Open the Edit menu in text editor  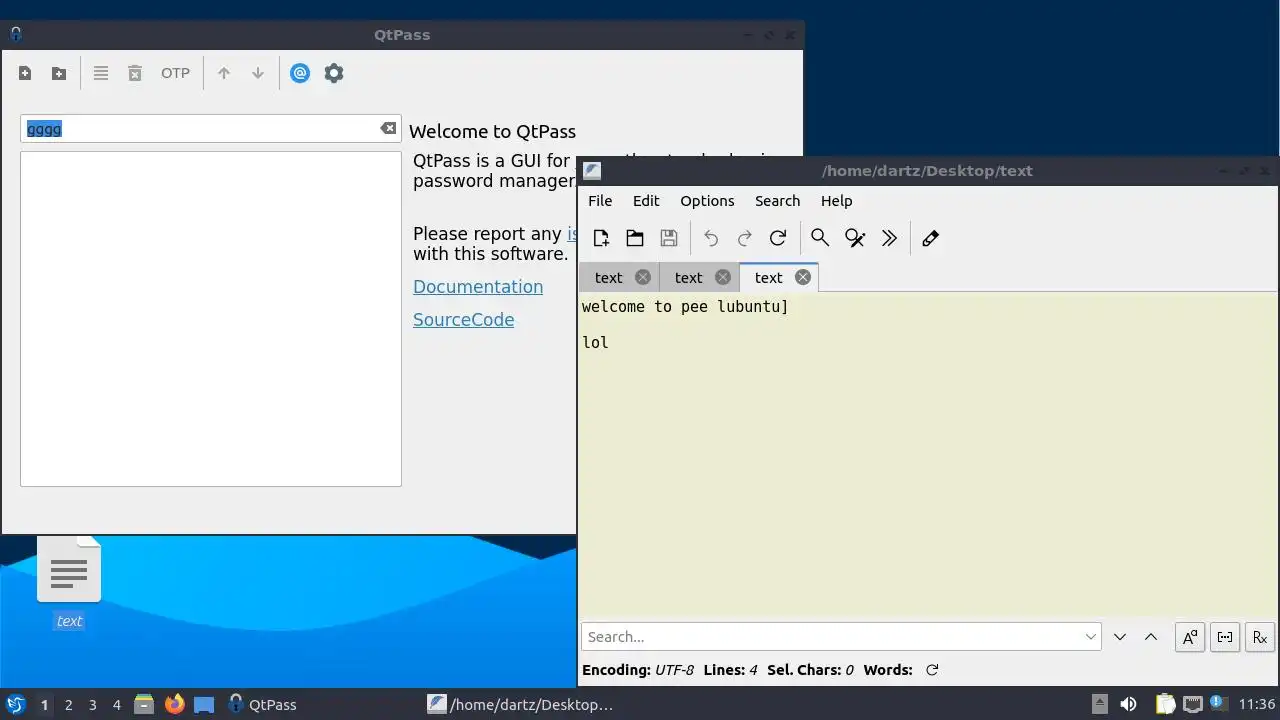click(646, 201)
